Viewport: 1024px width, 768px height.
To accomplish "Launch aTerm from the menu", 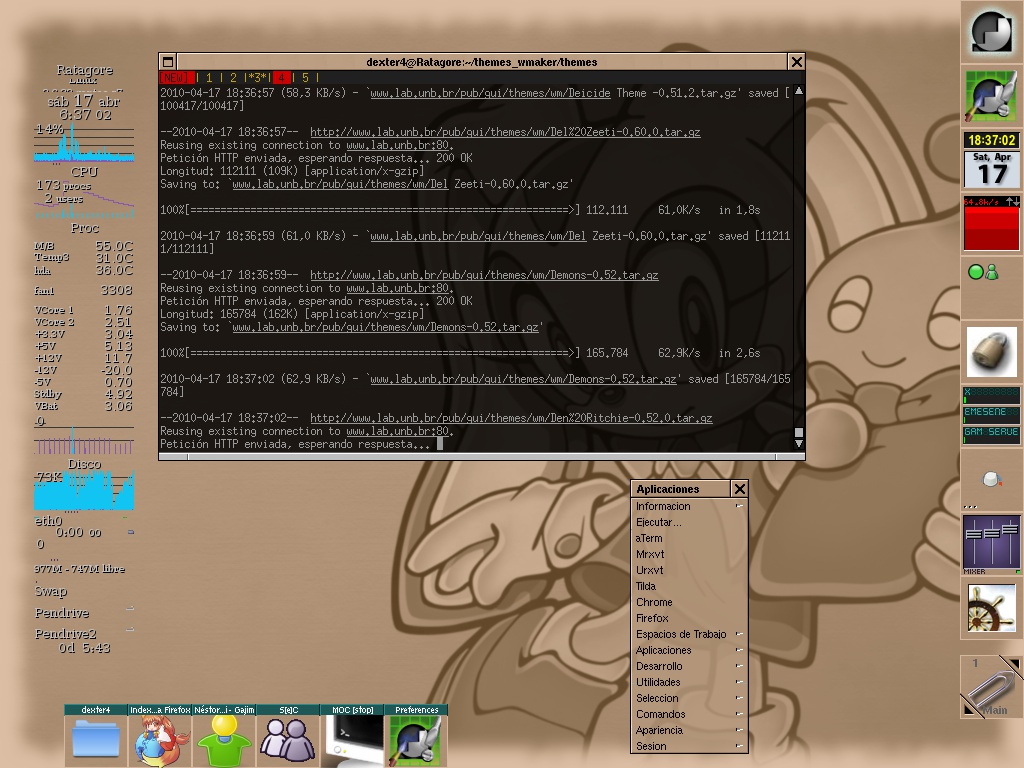I will (689, 538).
